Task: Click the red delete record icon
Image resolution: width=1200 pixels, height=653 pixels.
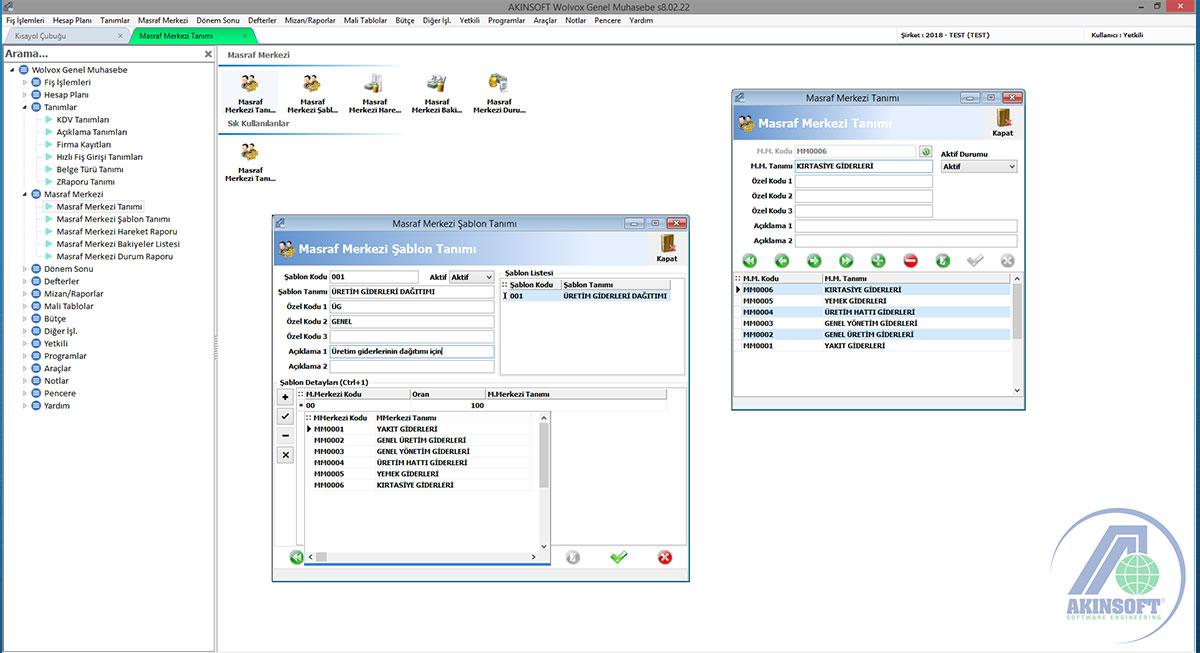Action: pyautogui.click(x=910, y=260)
